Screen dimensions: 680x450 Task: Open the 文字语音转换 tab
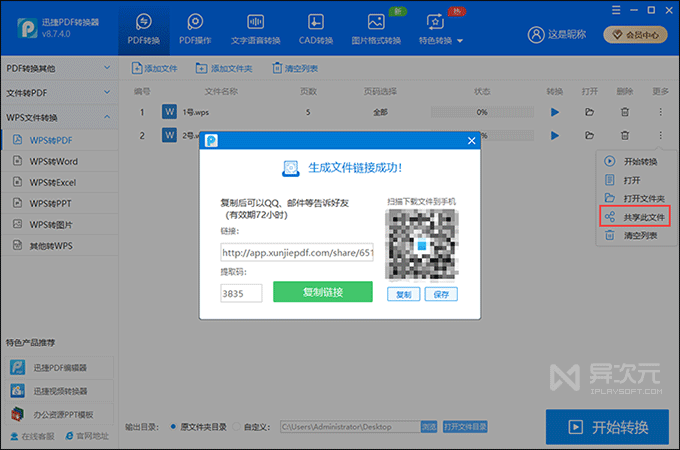pyautogui.click(x=255, y=29)
